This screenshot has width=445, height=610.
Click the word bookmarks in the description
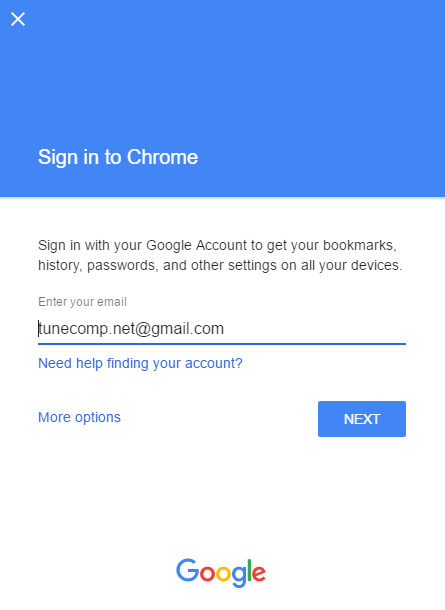tap(360, 245)
